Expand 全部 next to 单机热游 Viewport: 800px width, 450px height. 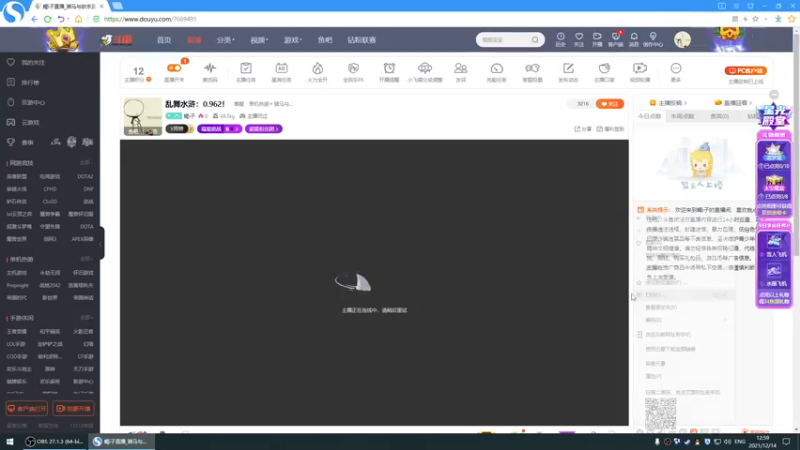tap(86, 259)
